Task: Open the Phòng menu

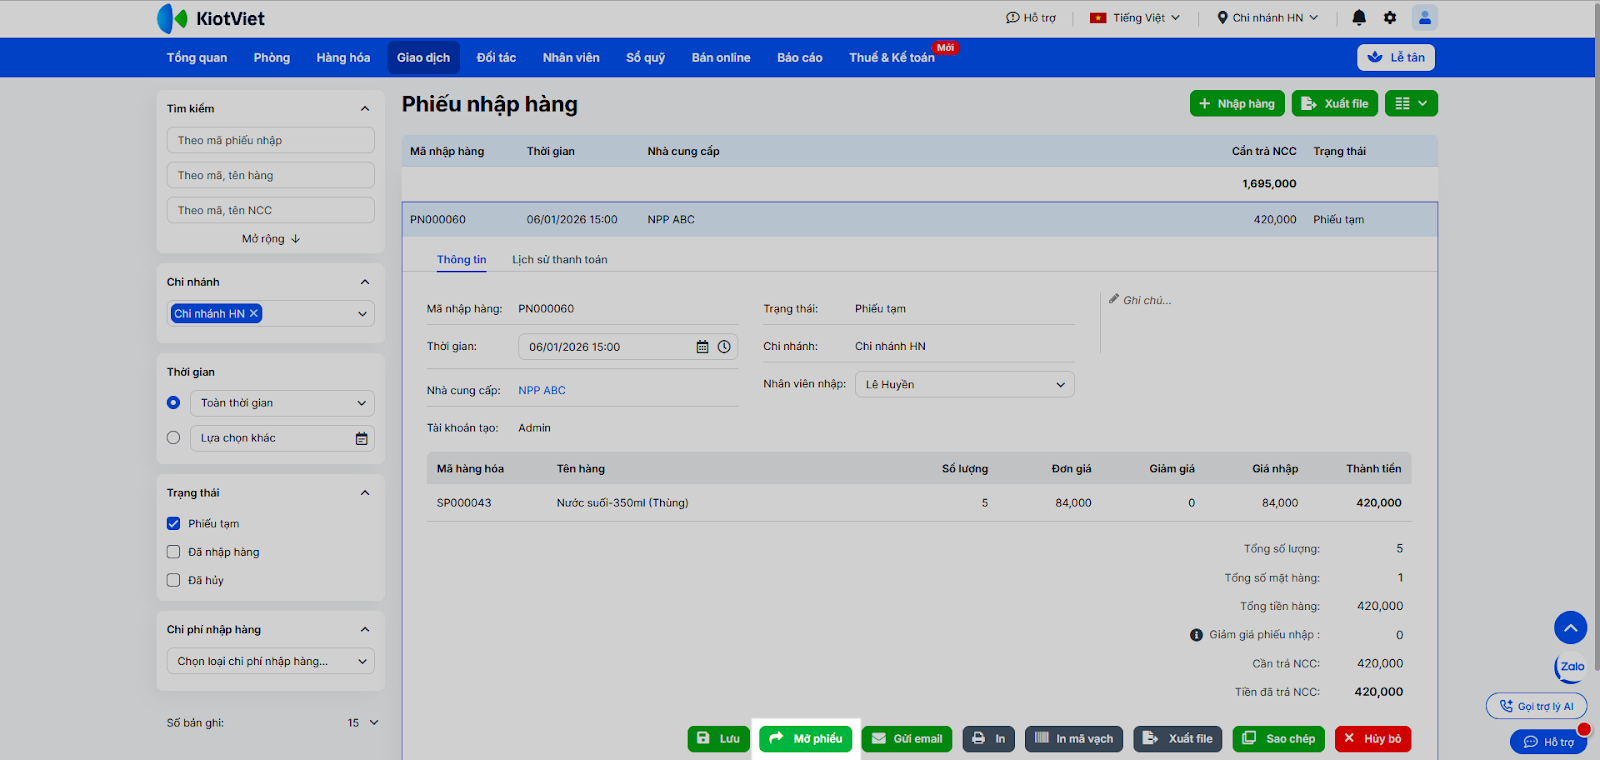Action: (x=272, y=58)
